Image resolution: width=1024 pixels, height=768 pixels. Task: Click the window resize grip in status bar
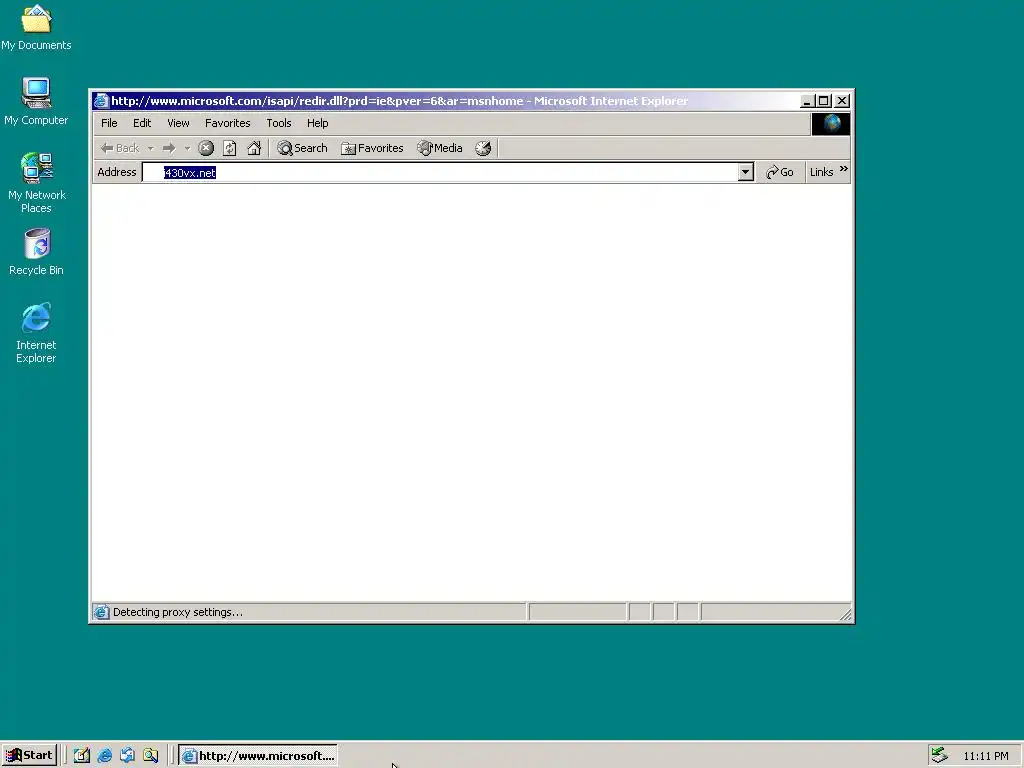(846, 614)
